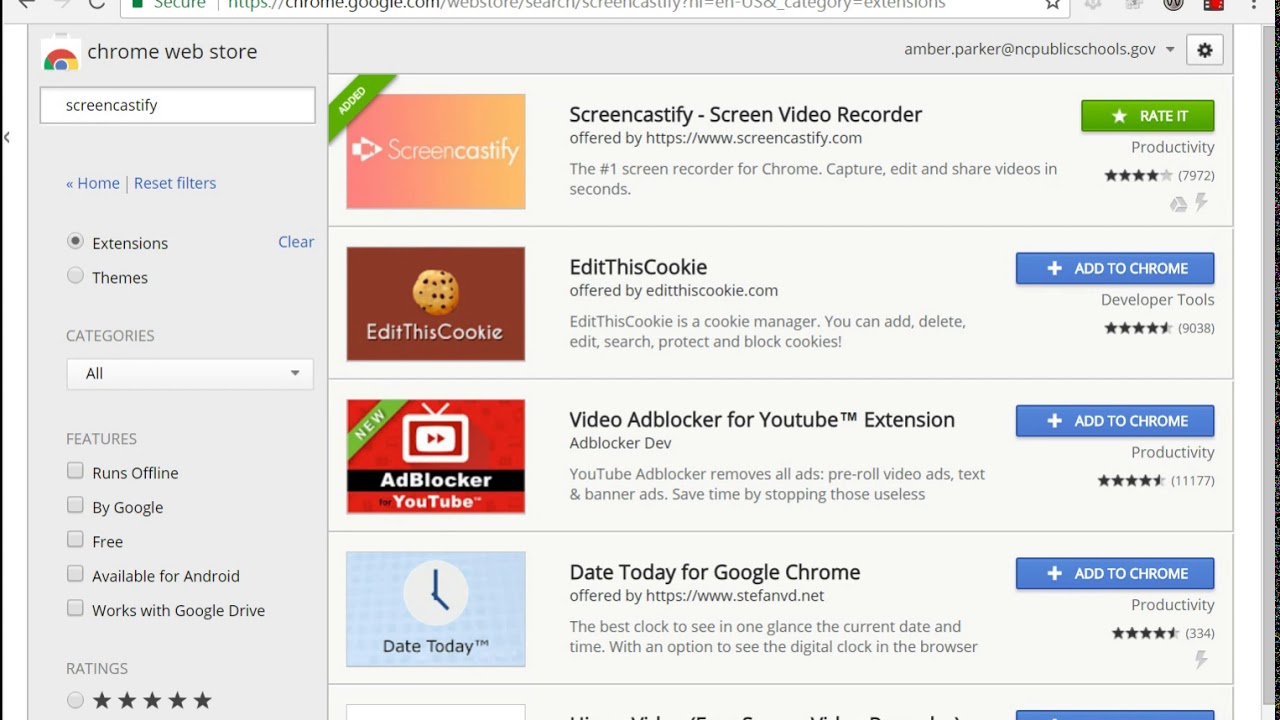Click the search box containing 'screencastify'

click(x=178, y=105)
